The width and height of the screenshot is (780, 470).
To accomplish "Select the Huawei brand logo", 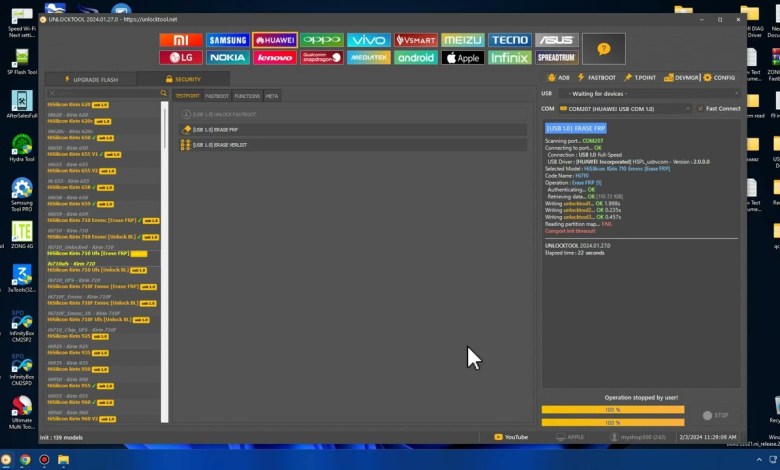I will [x=275, y=40].
